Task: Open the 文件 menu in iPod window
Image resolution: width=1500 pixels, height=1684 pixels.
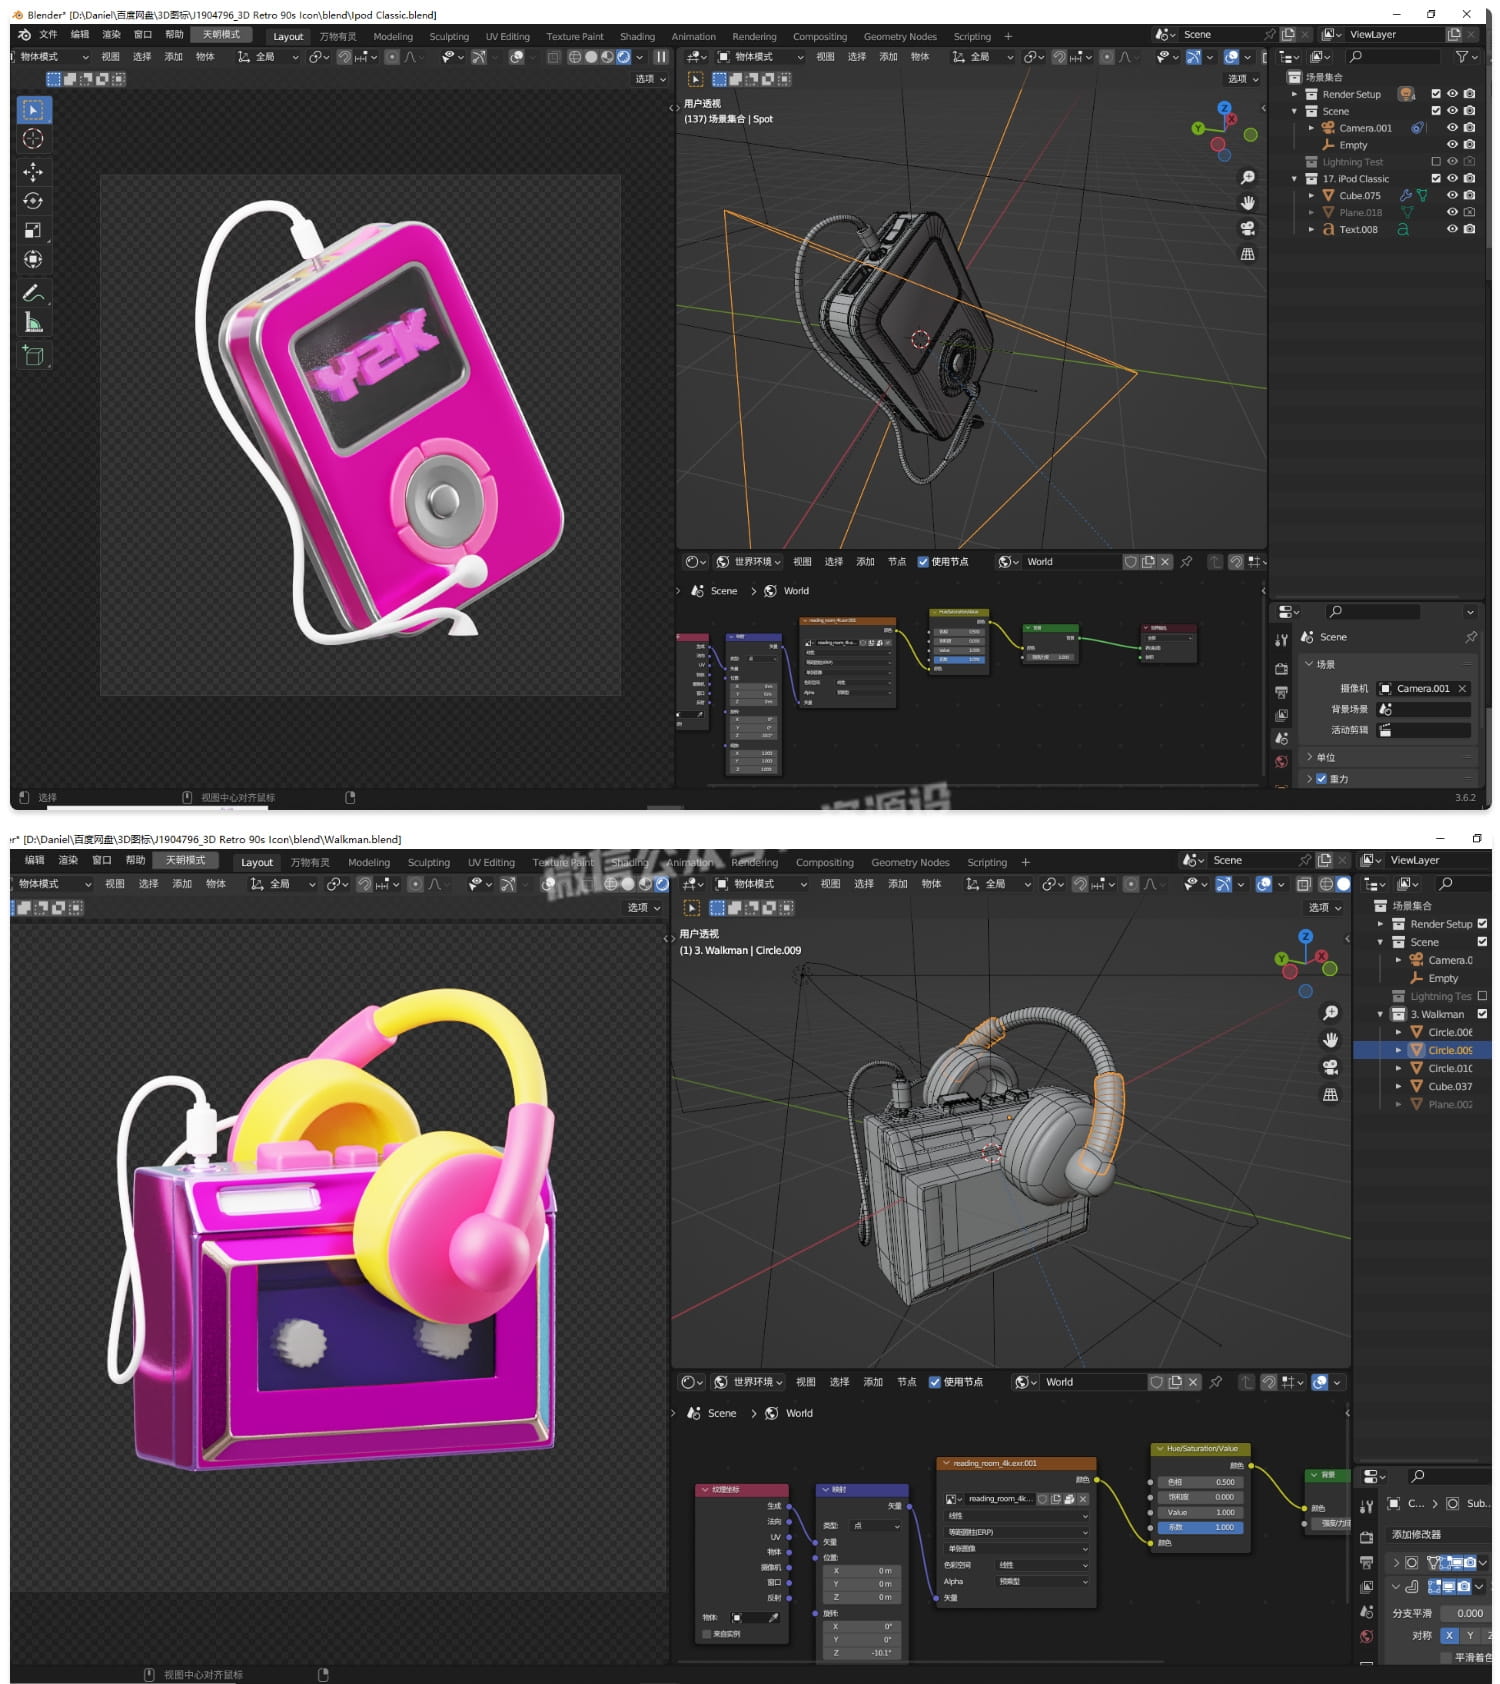Action: point(48,34)
